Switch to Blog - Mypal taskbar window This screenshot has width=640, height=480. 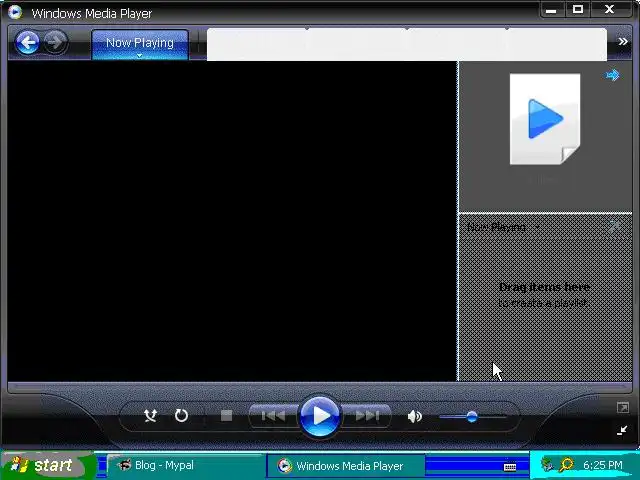(185, 465)
